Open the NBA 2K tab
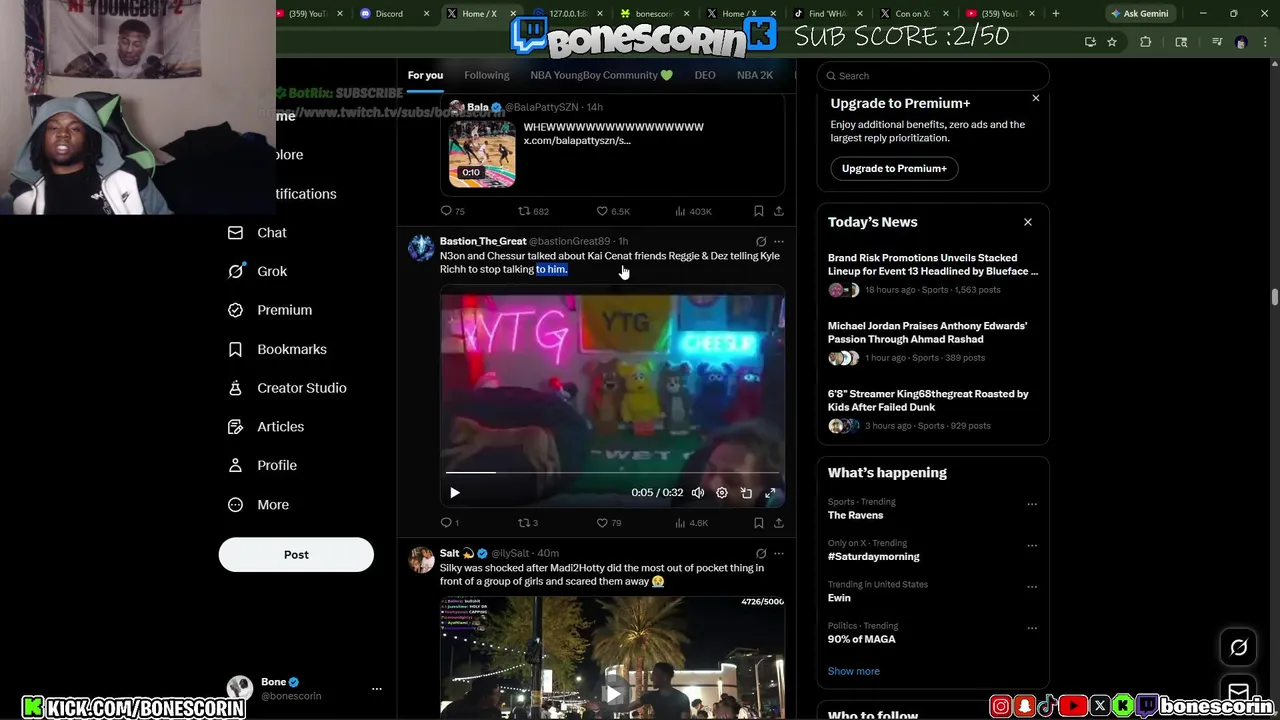 [x=755, y=75]
